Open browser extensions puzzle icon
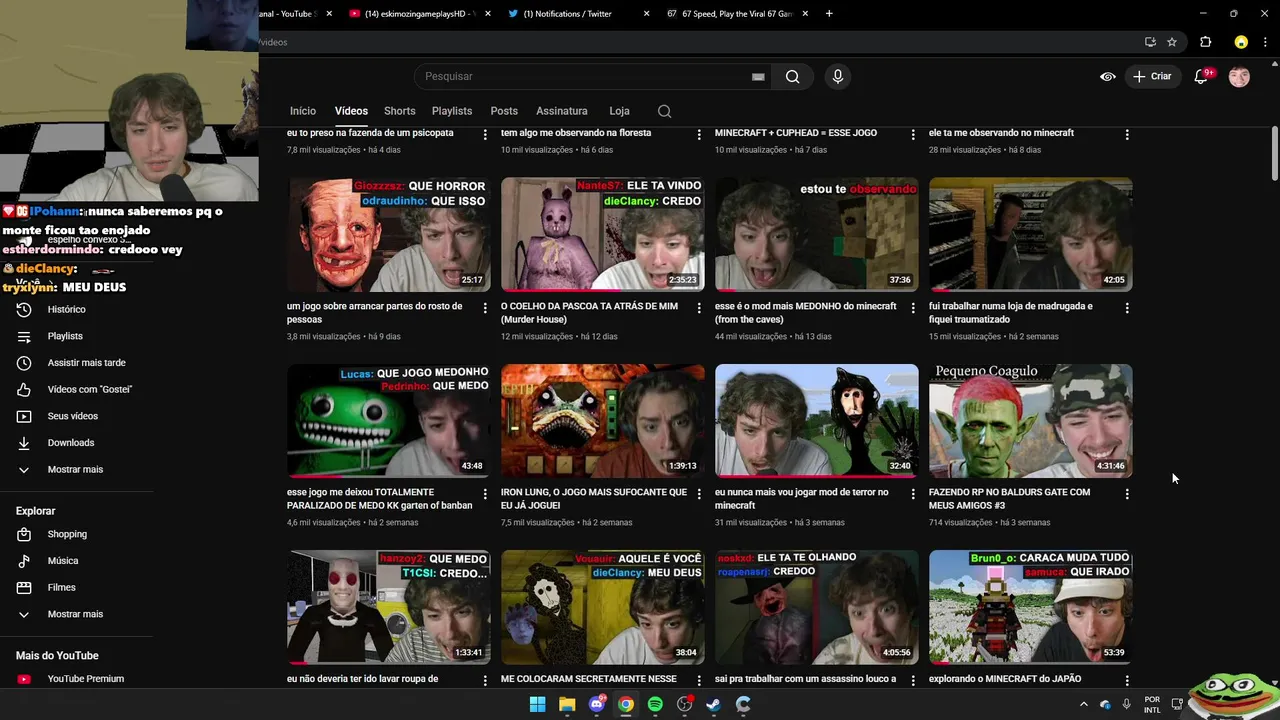Screen dimensions: 1280x720 pyautogui.click(x=1205, y=42)
